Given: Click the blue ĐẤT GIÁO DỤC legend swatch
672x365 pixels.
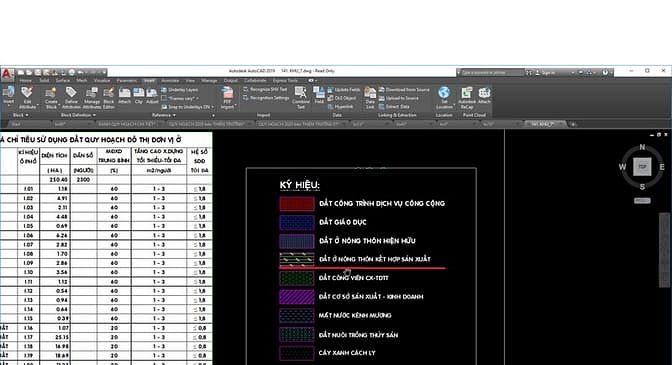Looking at the screenshot, I should [297, 223].
